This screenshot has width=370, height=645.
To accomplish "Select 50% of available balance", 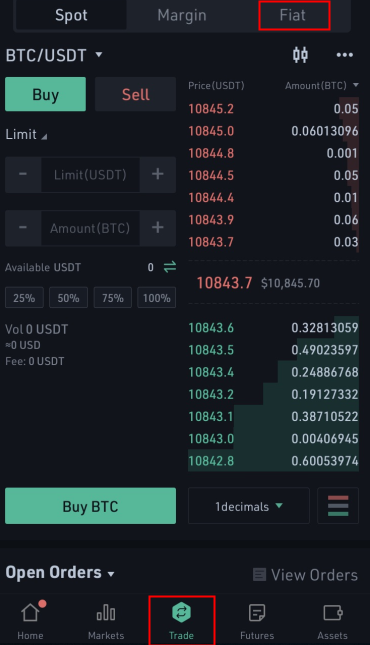I will 68,297.
